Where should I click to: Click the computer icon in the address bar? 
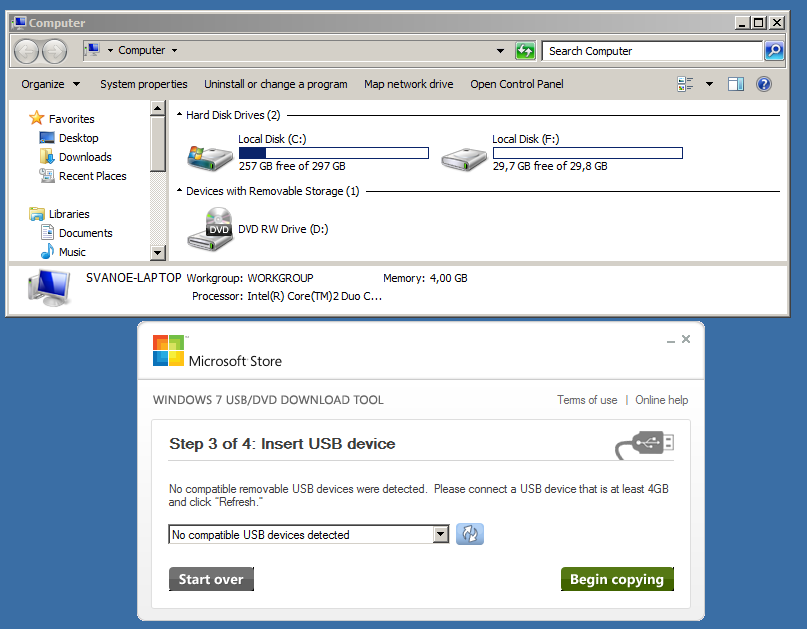point(92,50)
